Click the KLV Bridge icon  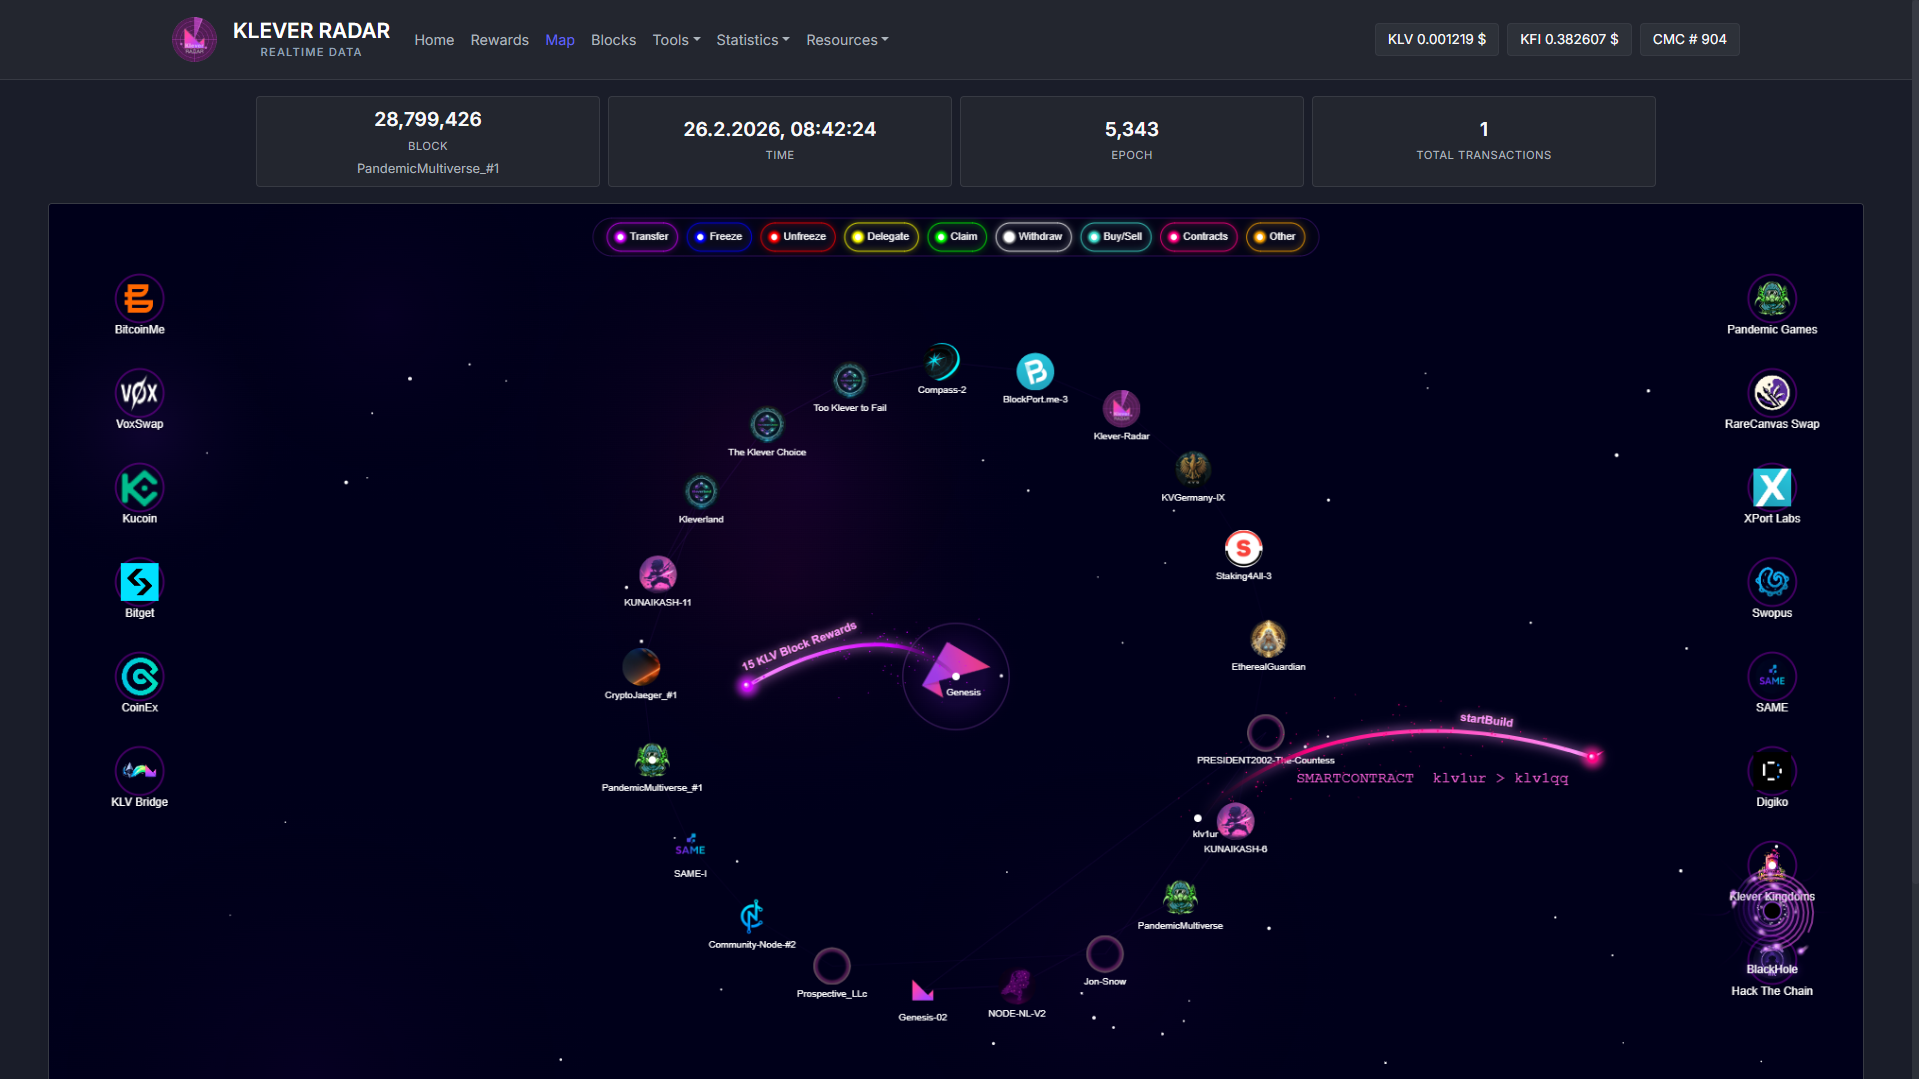tap(139, 771)
